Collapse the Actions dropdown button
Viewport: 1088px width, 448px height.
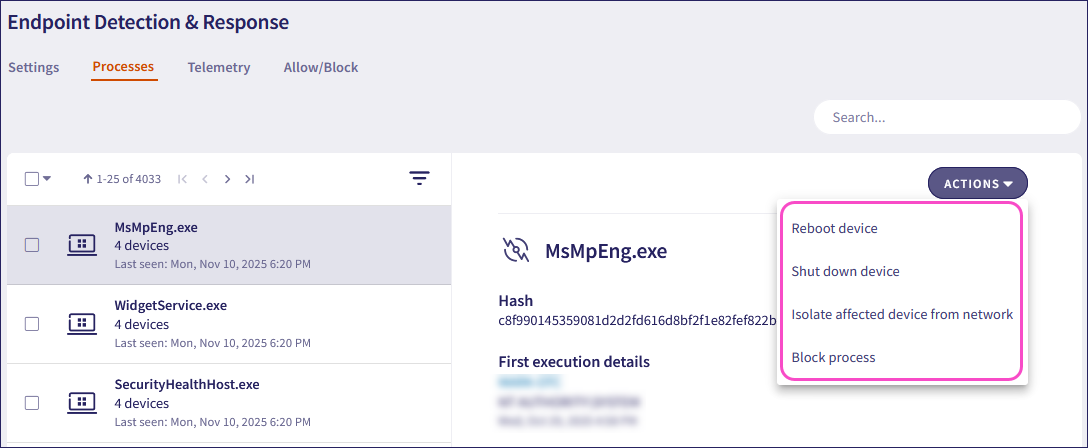[977, 183]
